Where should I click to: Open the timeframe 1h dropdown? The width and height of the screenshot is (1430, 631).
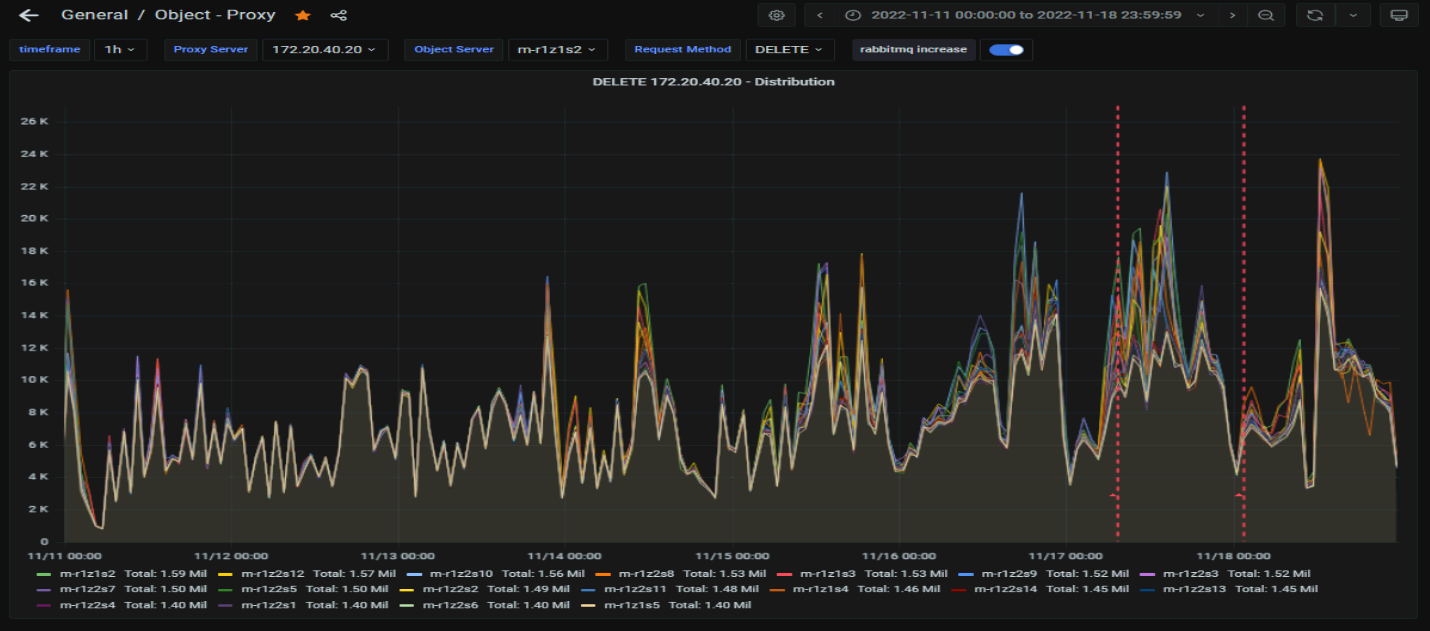point(120,50)
